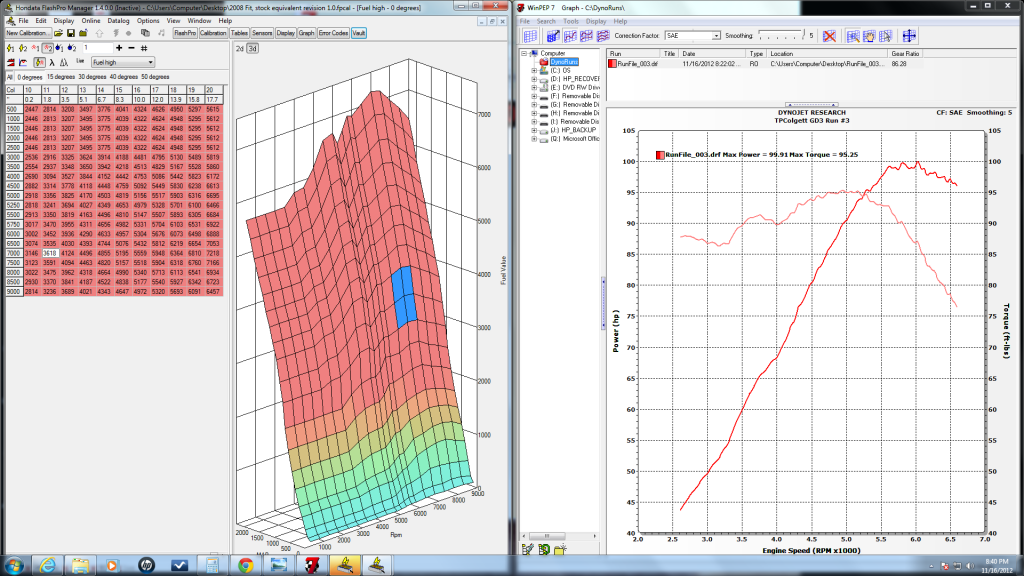The width and height of the screenshot is (1024, 576).
Task: Select the WinPEP pan hand graph icon
Action: [x=869, y=36]
